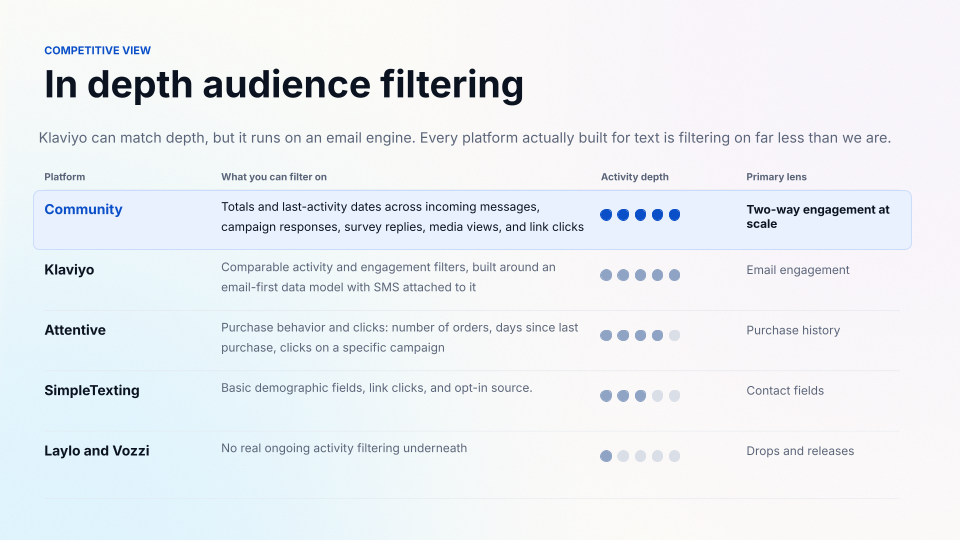The width and height of the screenshot is (960, 540).
Task: Click Community's blue activity depth dots
Action: pos(640,215)
